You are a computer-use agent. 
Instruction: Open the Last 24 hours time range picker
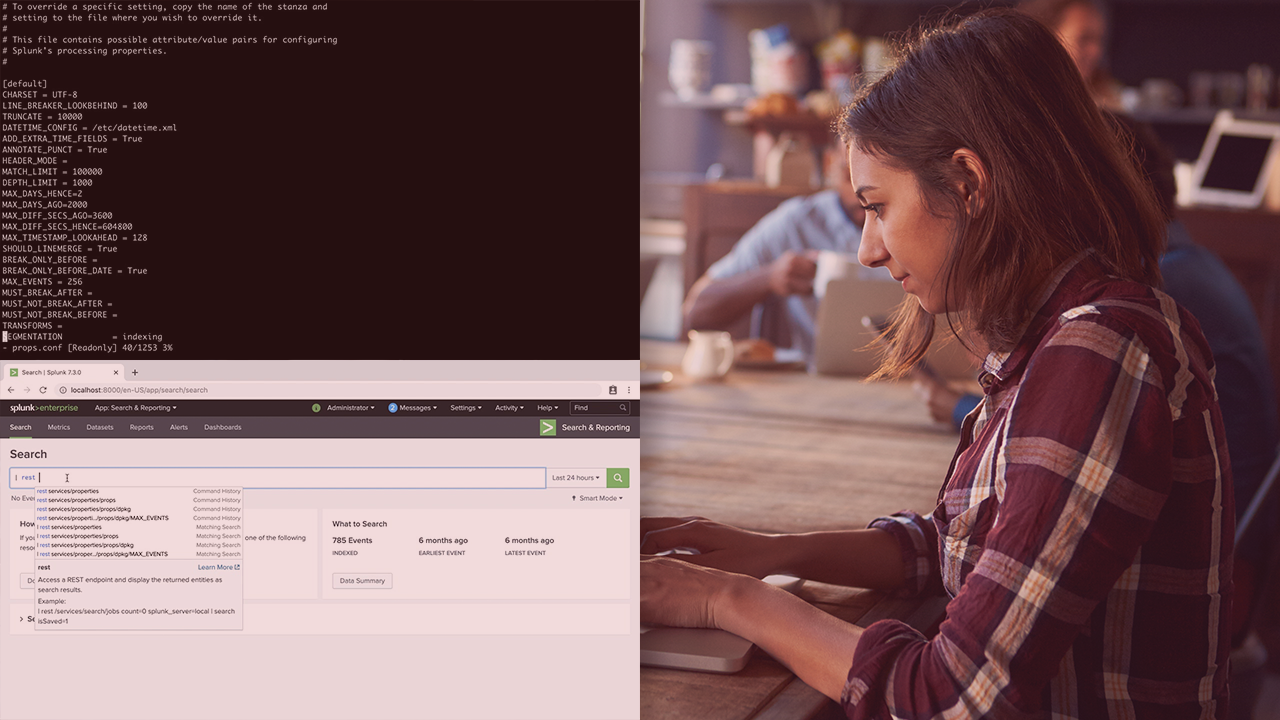point(576,478)
